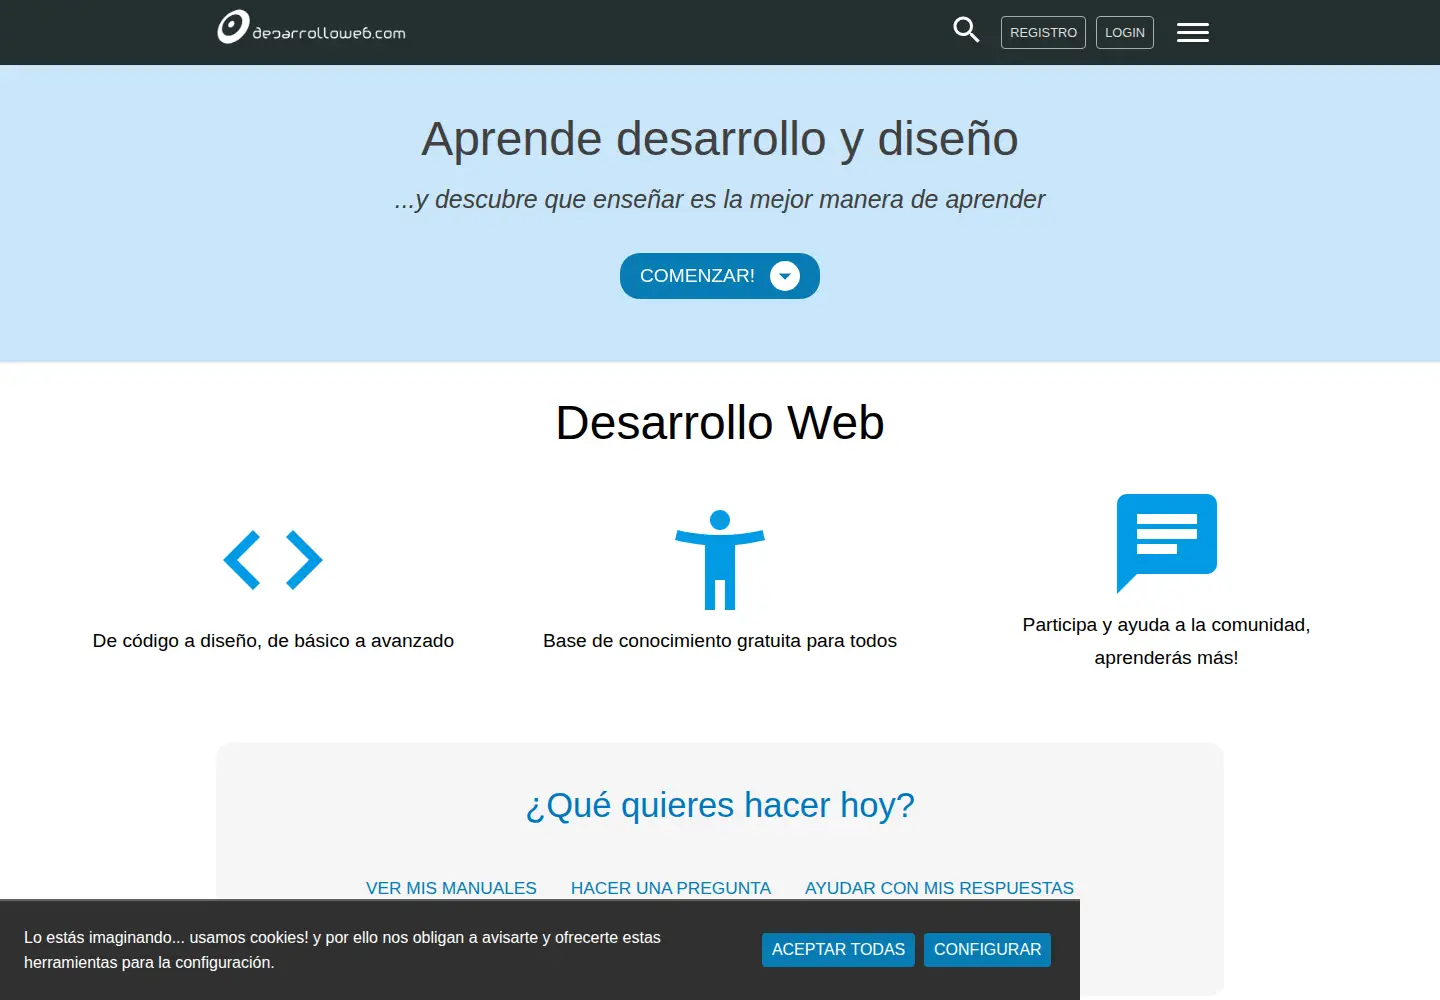Click 'De código a diseño, de básico a avanzado' text
Viewport: 1440px width, 1000px height.
273,641
